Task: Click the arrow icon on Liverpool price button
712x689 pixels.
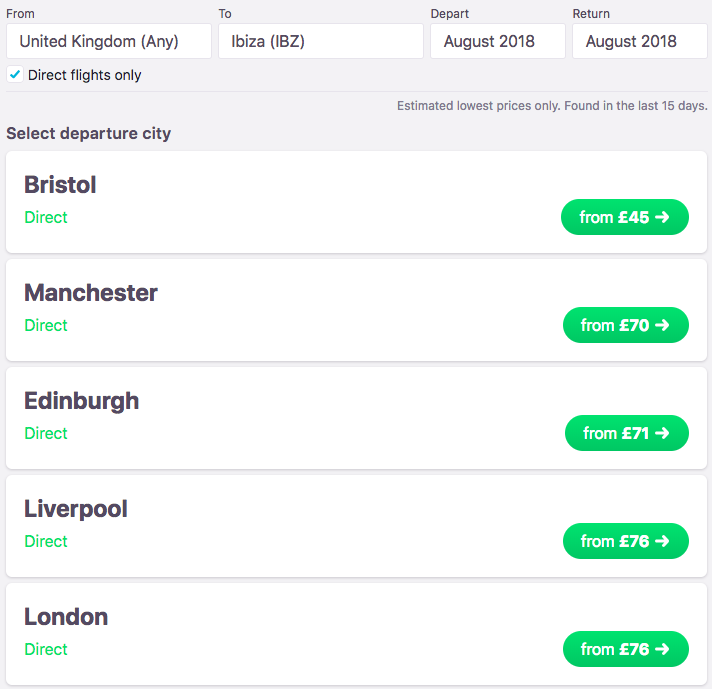Action: click(662, 541)
